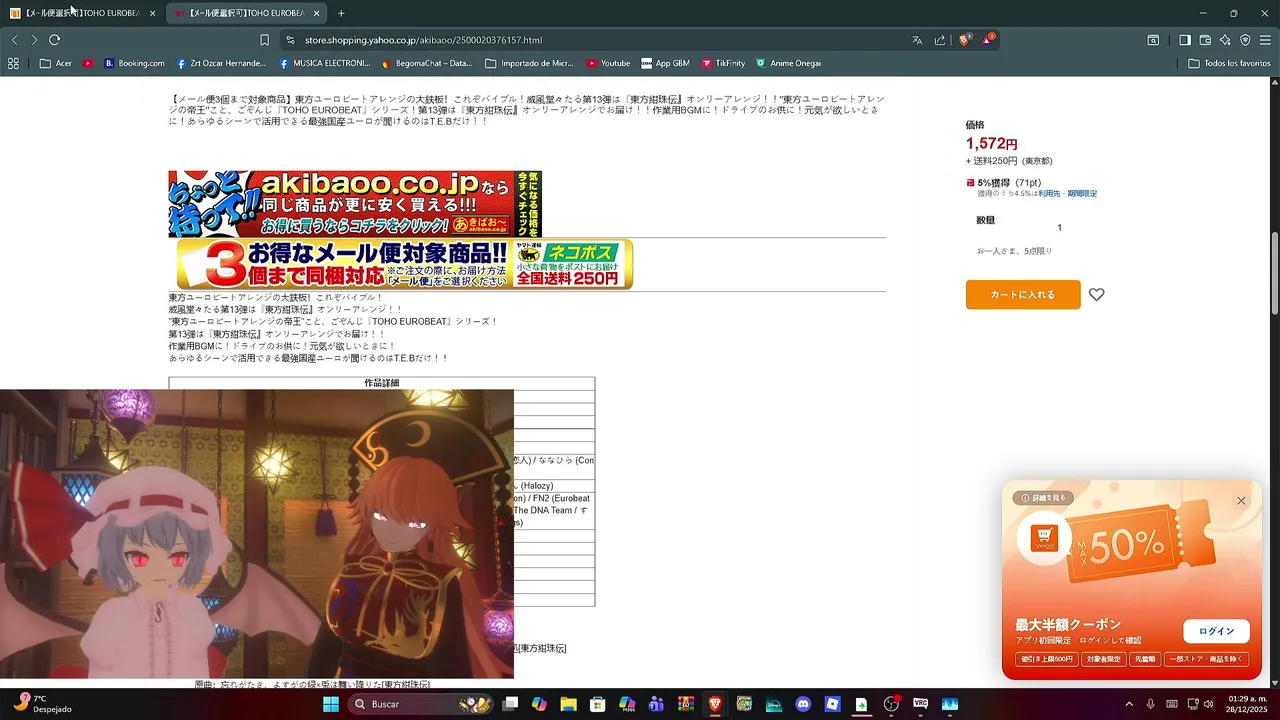This screenshot has height=720, width=1280.
Task: Open WinRAR icon in the taskbar
Action: pyautogui.click(x=686, y=704)
